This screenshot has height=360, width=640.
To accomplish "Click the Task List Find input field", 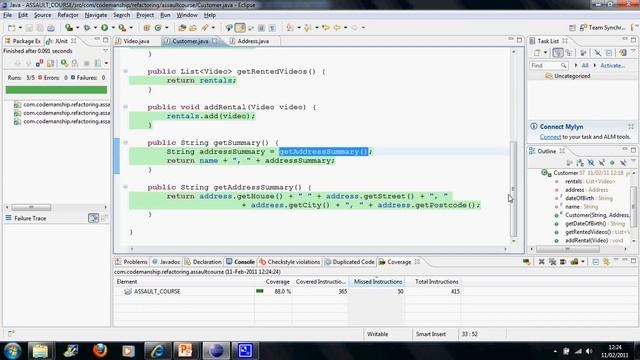I will click(548, 65).
